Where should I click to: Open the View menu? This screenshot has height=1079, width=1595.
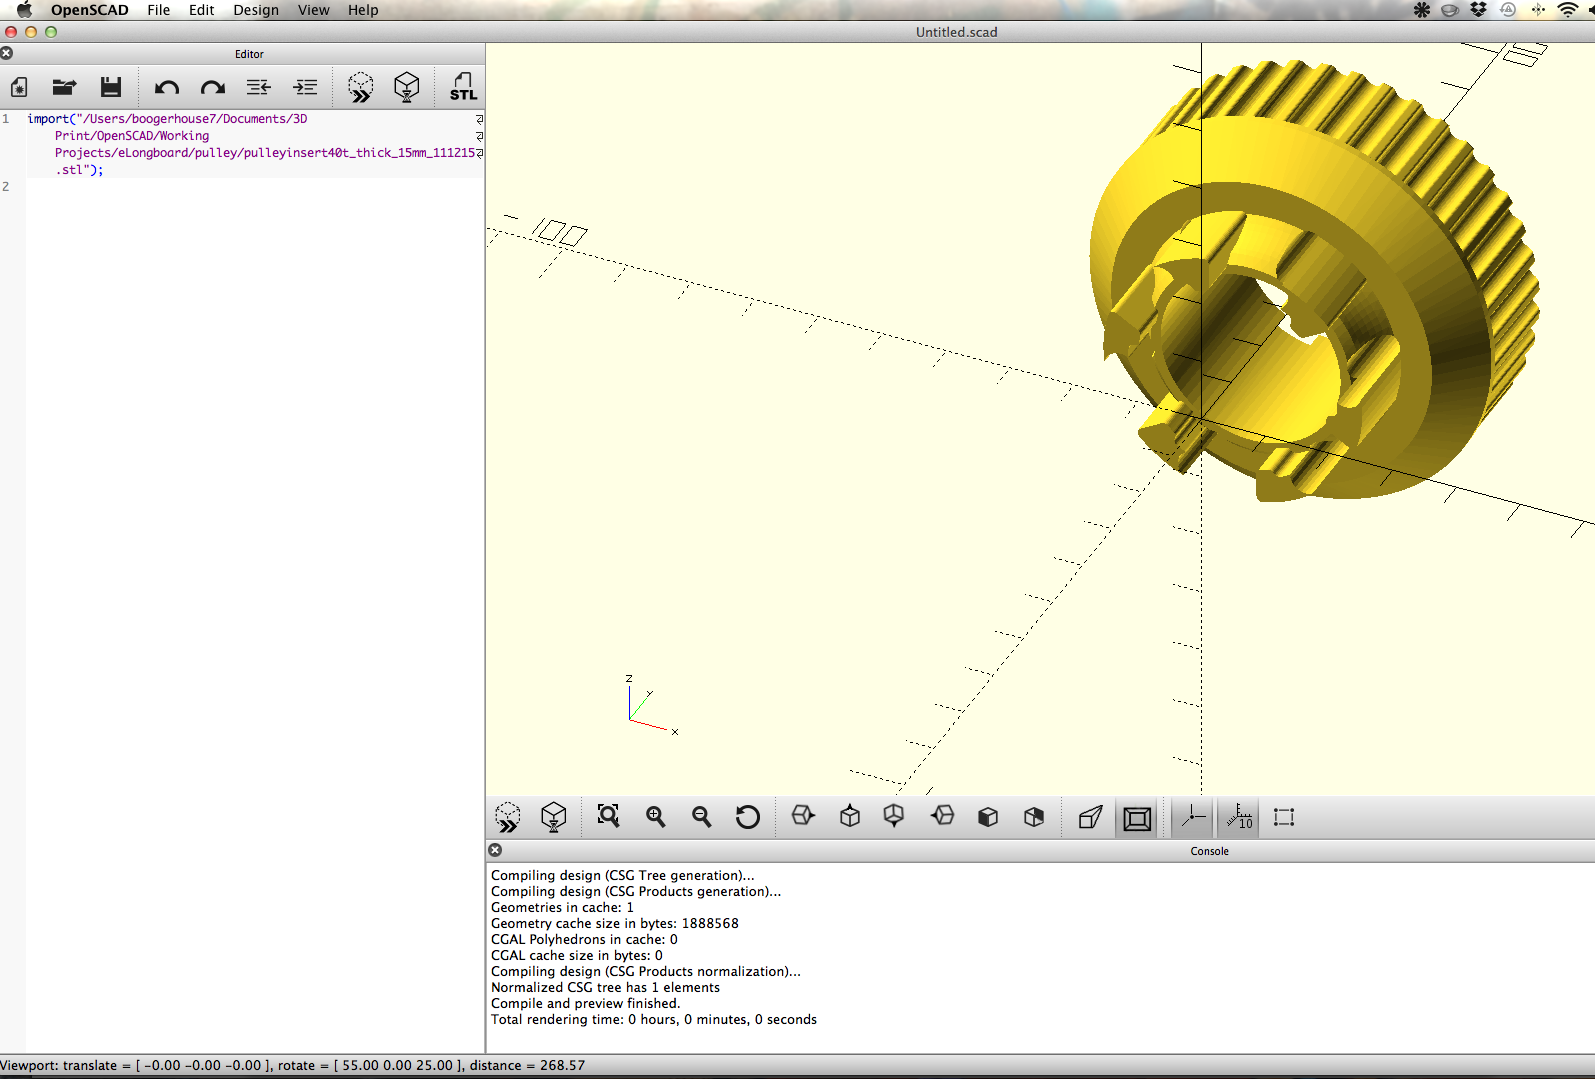313,10
